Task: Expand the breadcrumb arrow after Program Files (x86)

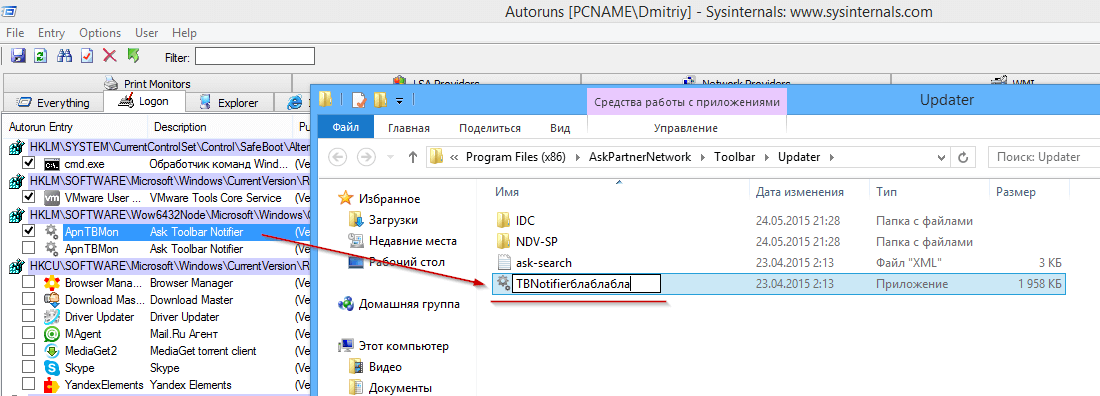Action: coord(579,157)
